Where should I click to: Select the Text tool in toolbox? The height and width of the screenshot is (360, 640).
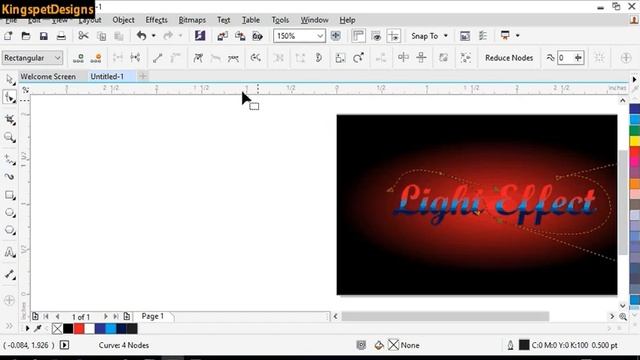10,252
